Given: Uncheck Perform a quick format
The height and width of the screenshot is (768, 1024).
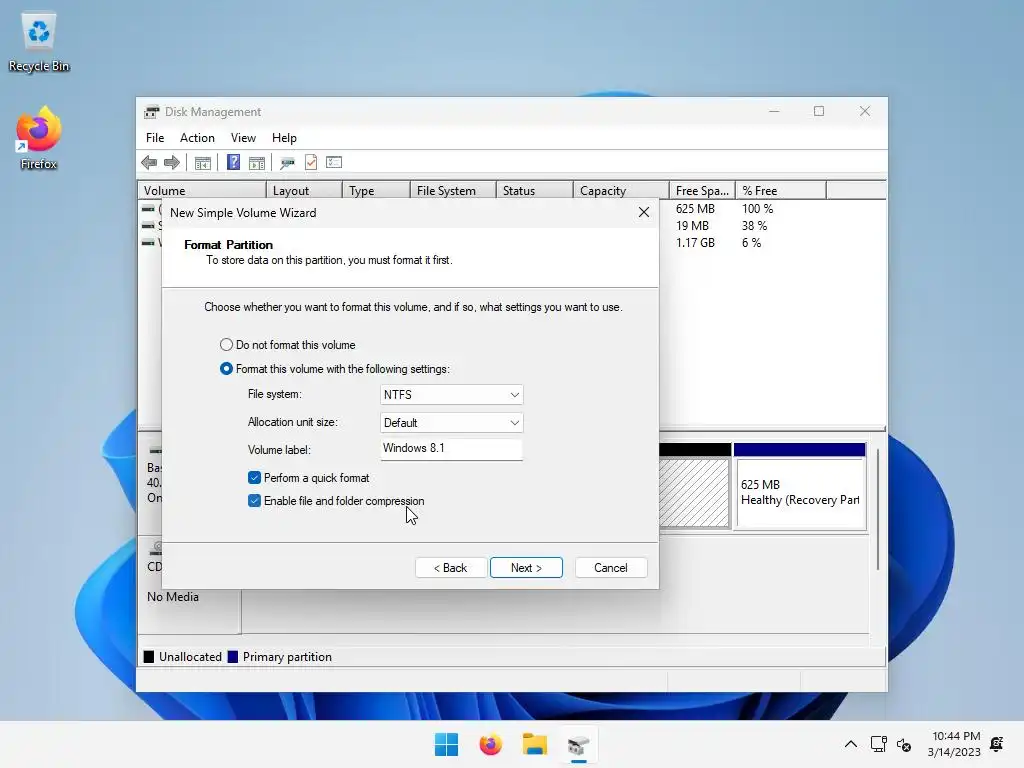Looking at the screenshot, I should tap(255, 478).
